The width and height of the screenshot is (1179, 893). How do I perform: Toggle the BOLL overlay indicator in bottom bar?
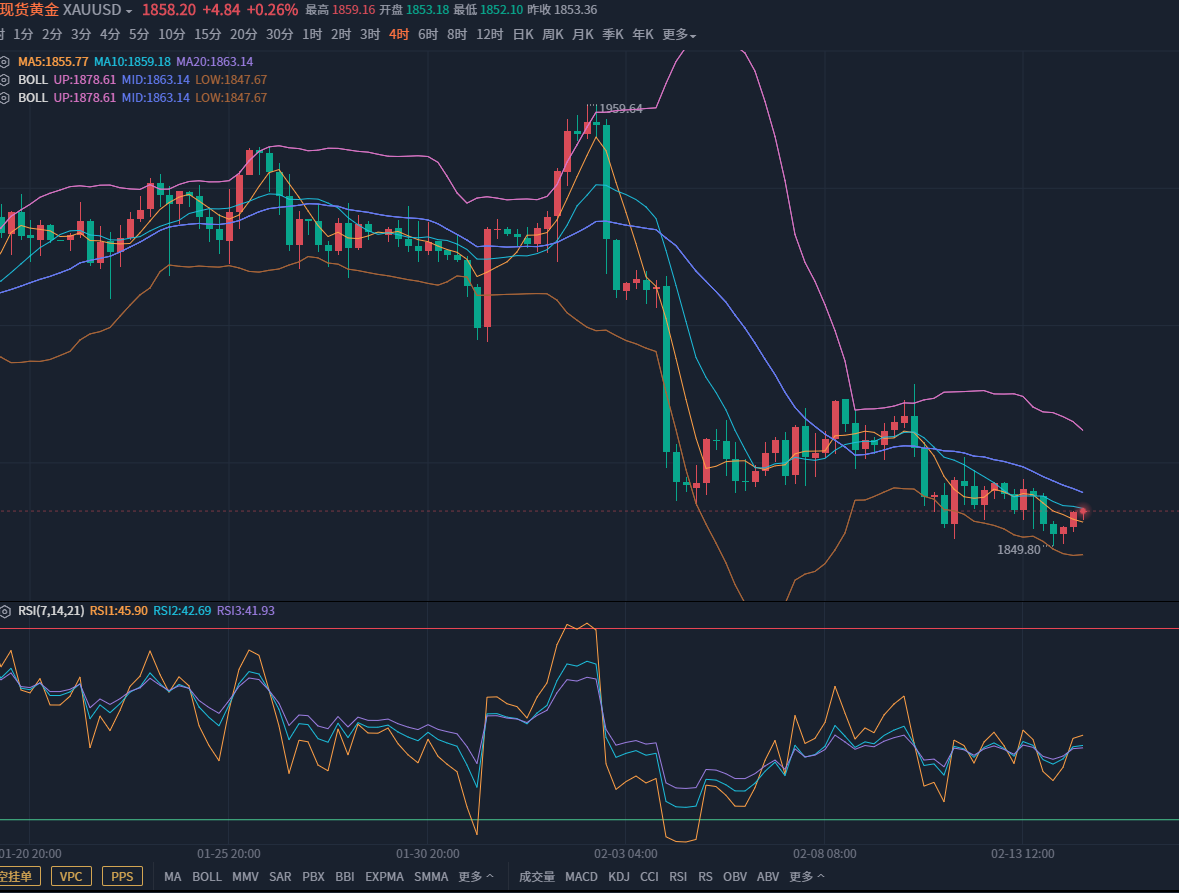[x=207, y=877]
